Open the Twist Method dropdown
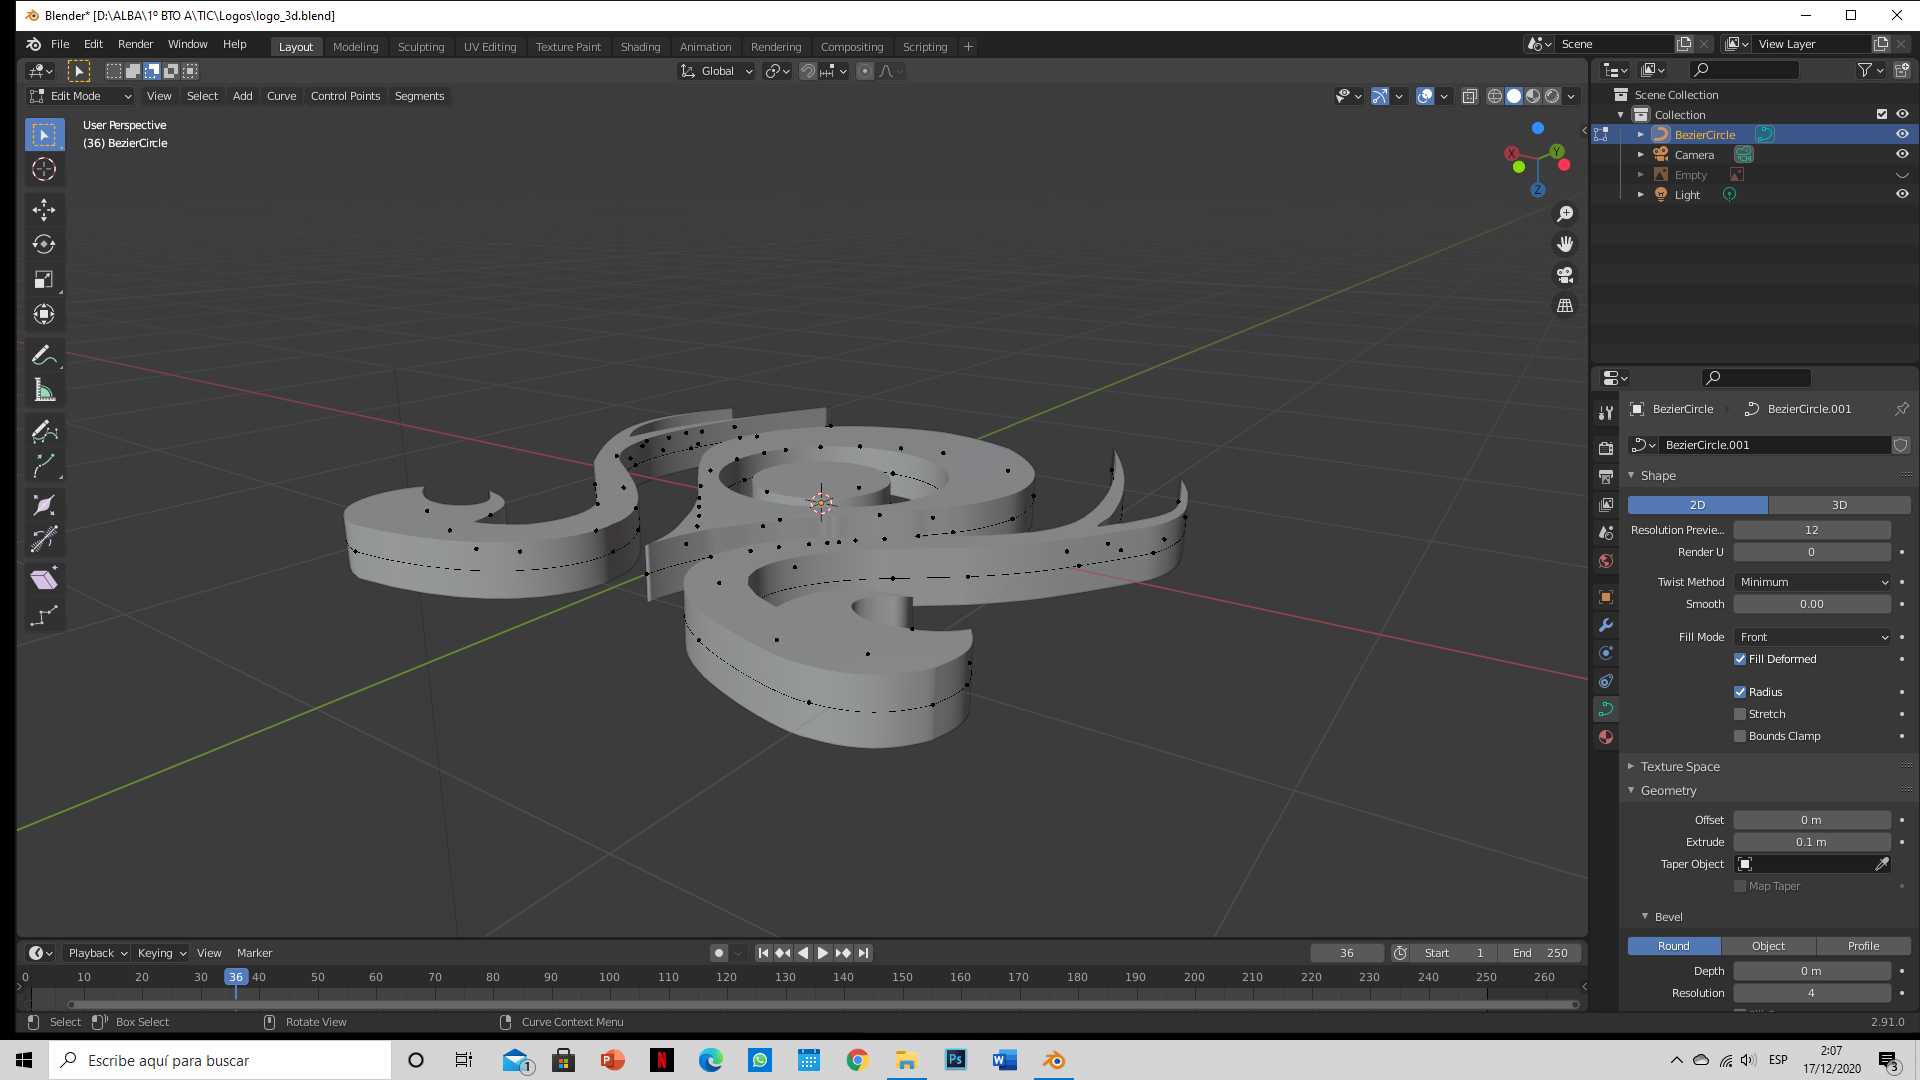The height and width of the screenshot is (1080, 1920). coord(1813,582)
